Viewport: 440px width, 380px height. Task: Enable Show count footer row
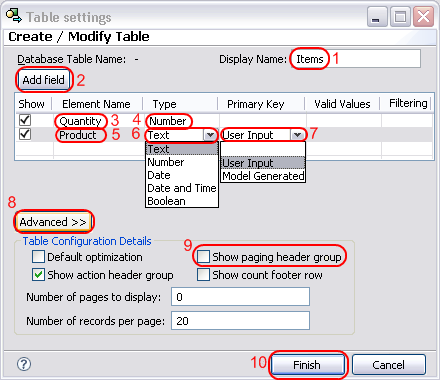point(203,275)
